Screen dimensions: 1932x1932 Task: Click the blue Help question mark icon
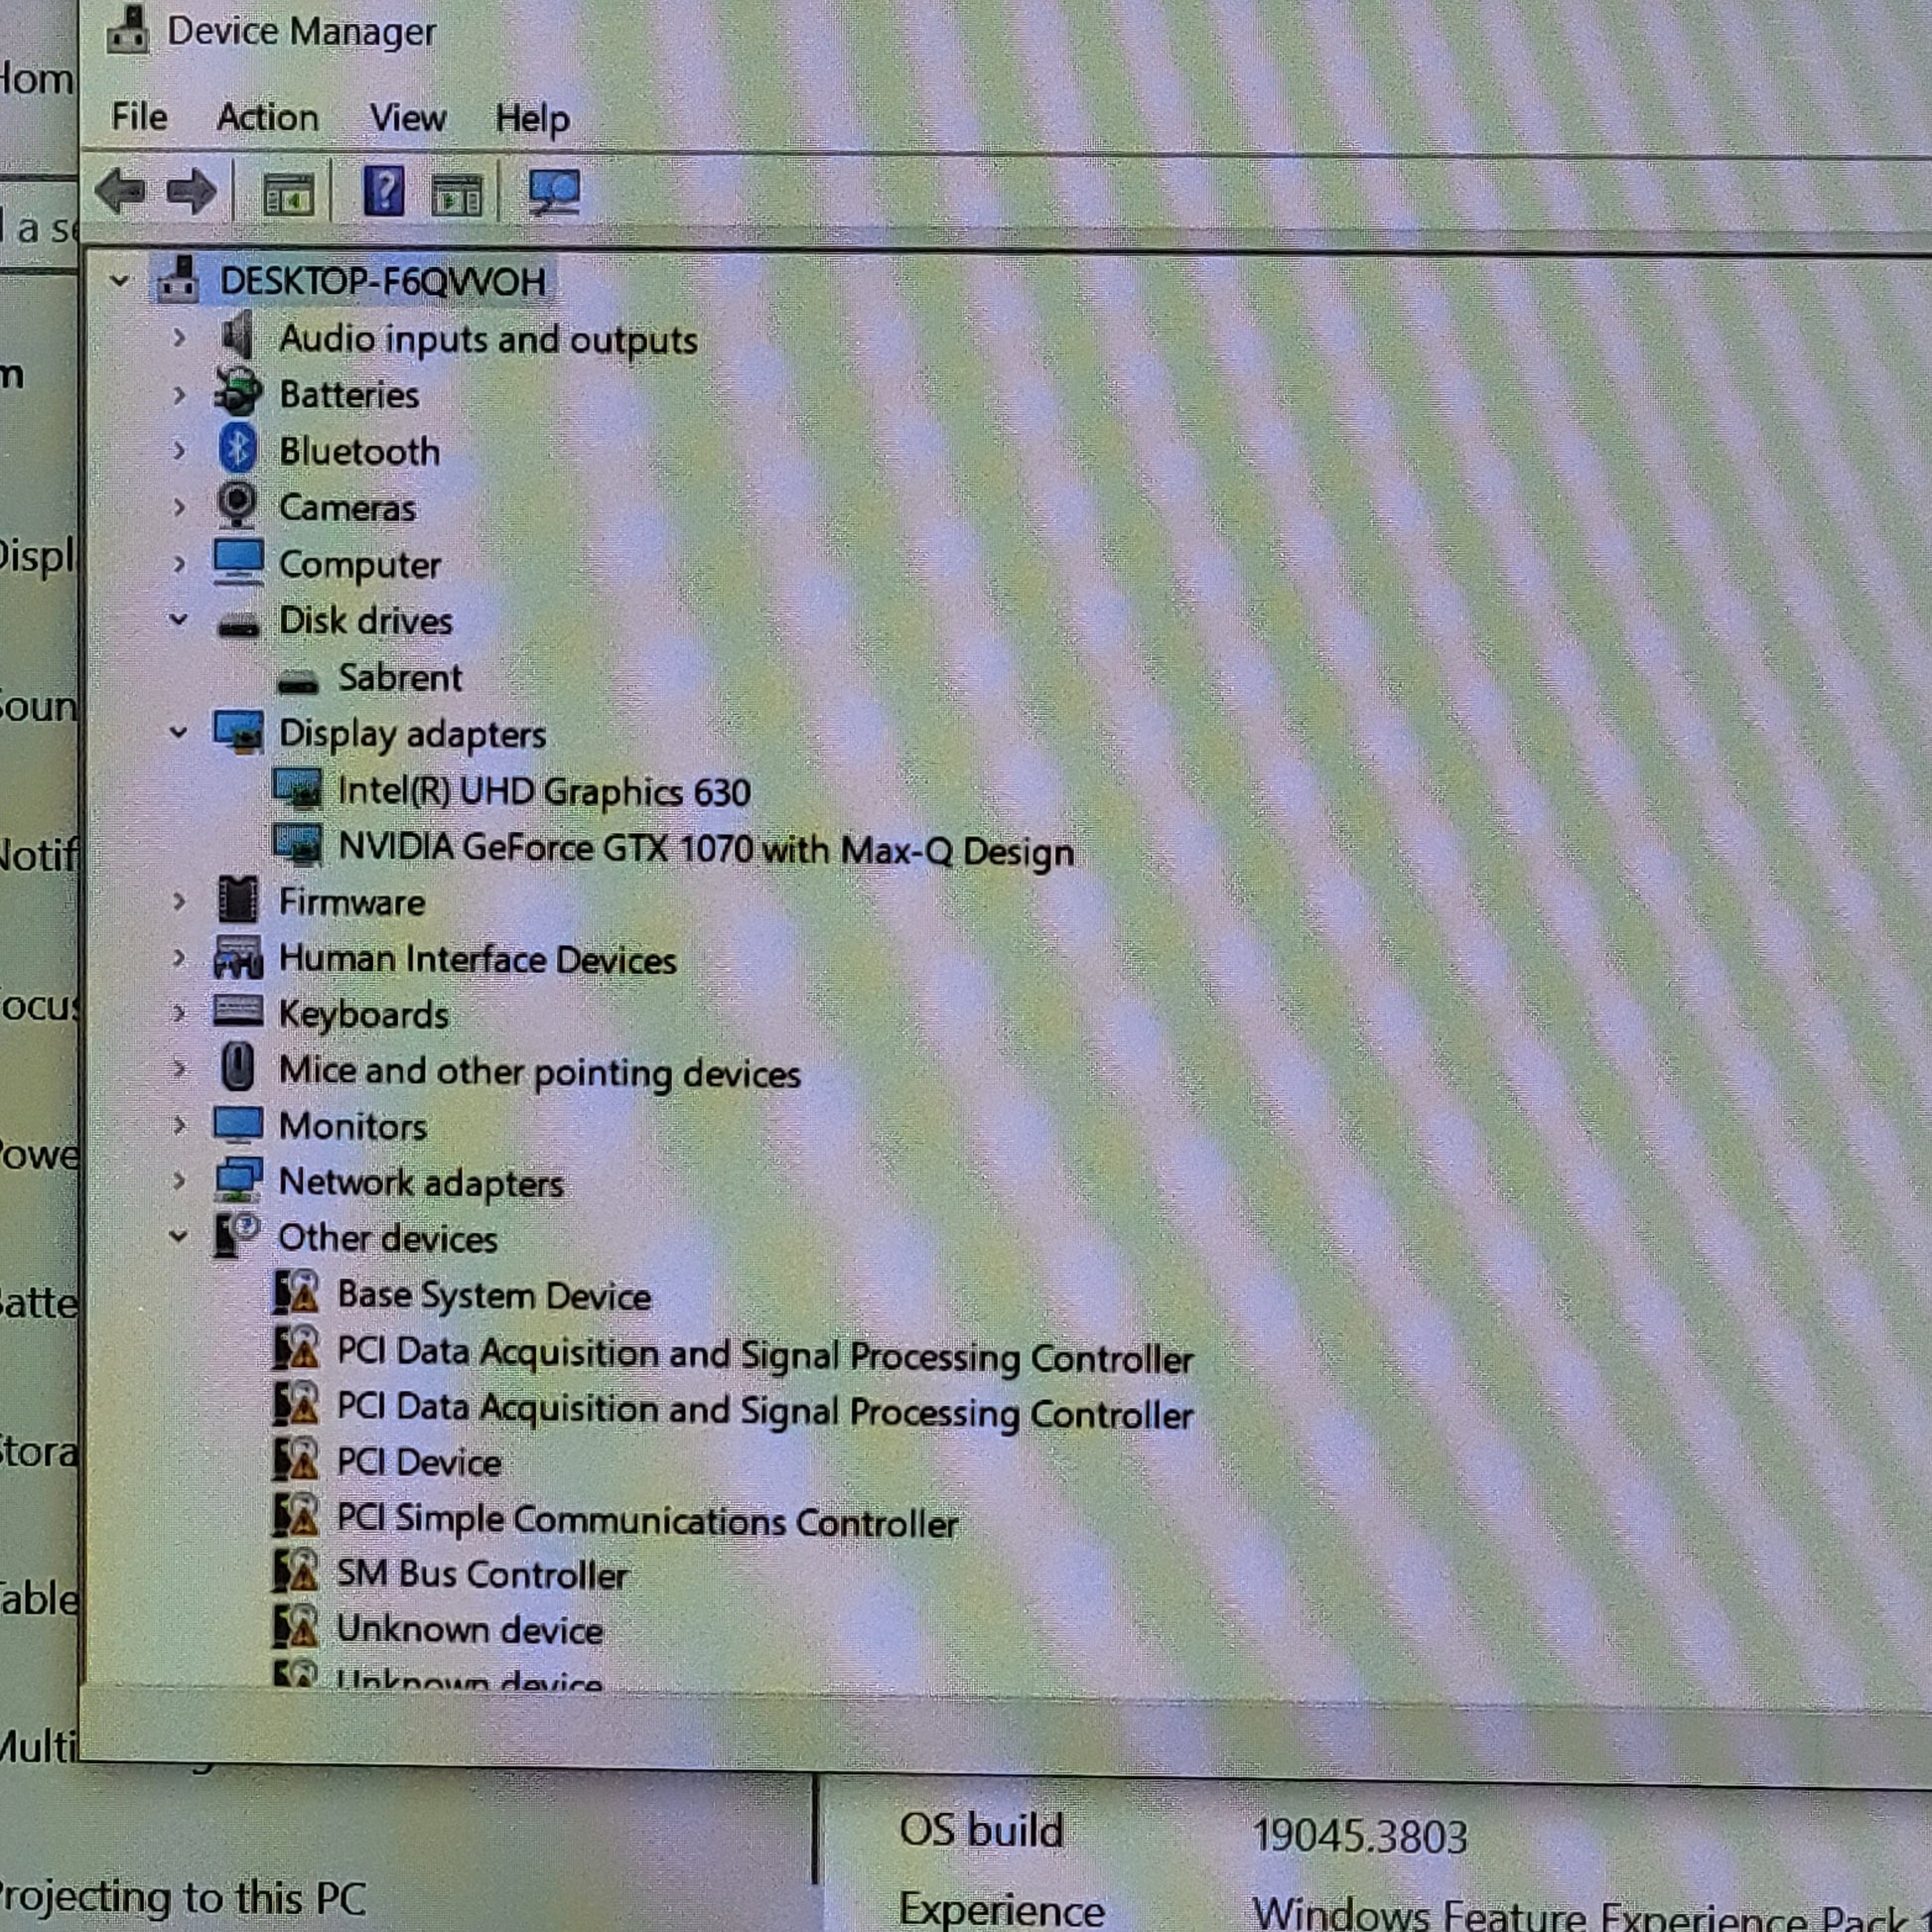[383, 190]
